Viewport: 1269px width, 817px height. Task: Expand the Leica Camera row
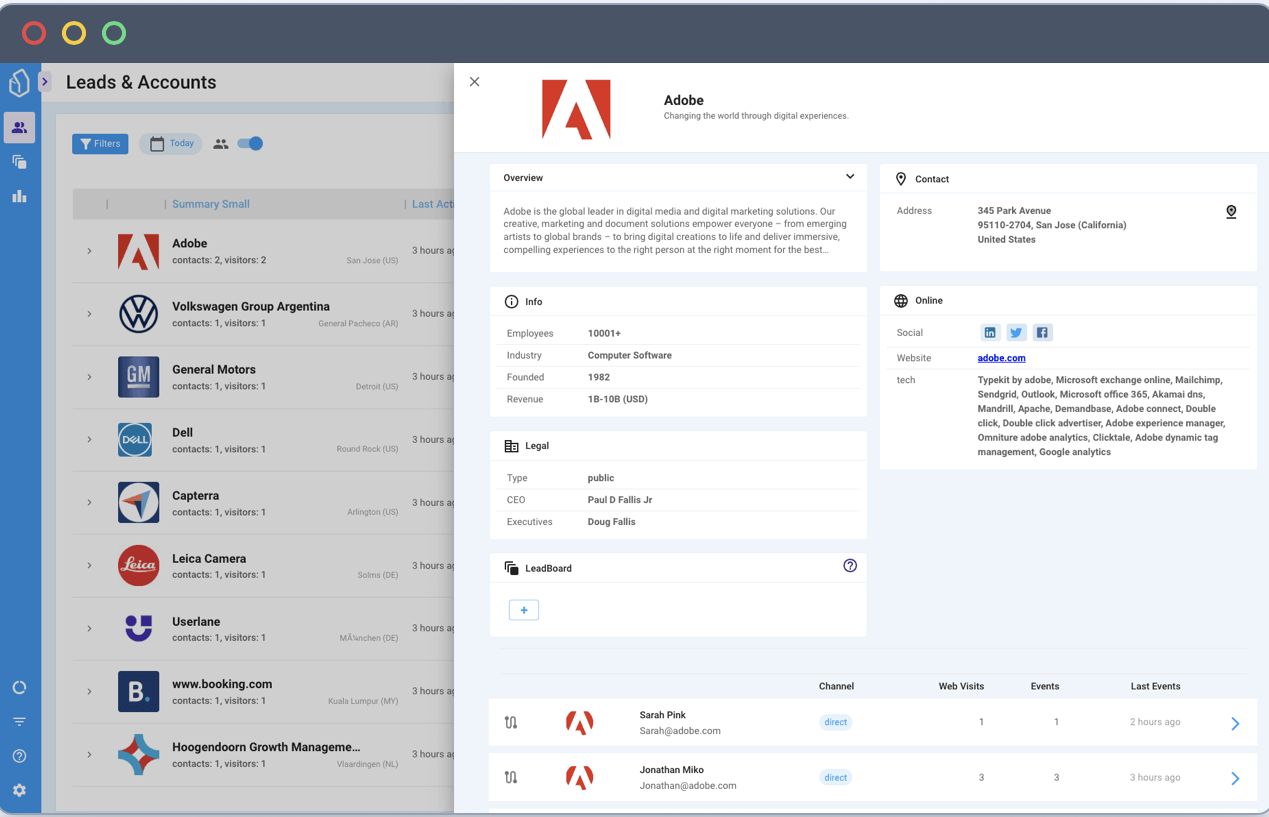89,566
